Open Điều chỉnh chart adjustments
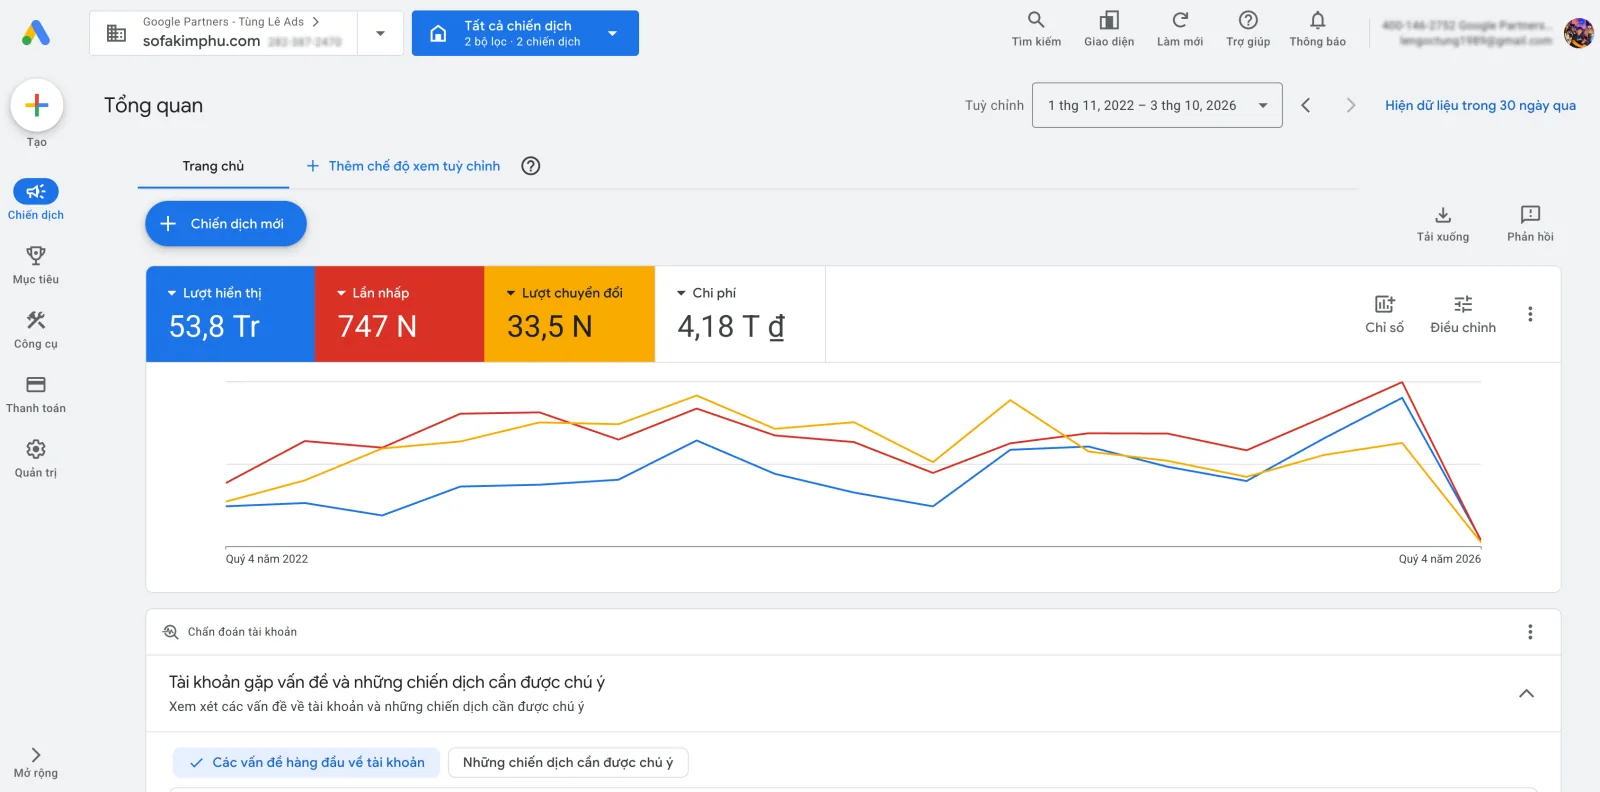This screenshot has height=792, width=1600. [x=1463, y=314]
